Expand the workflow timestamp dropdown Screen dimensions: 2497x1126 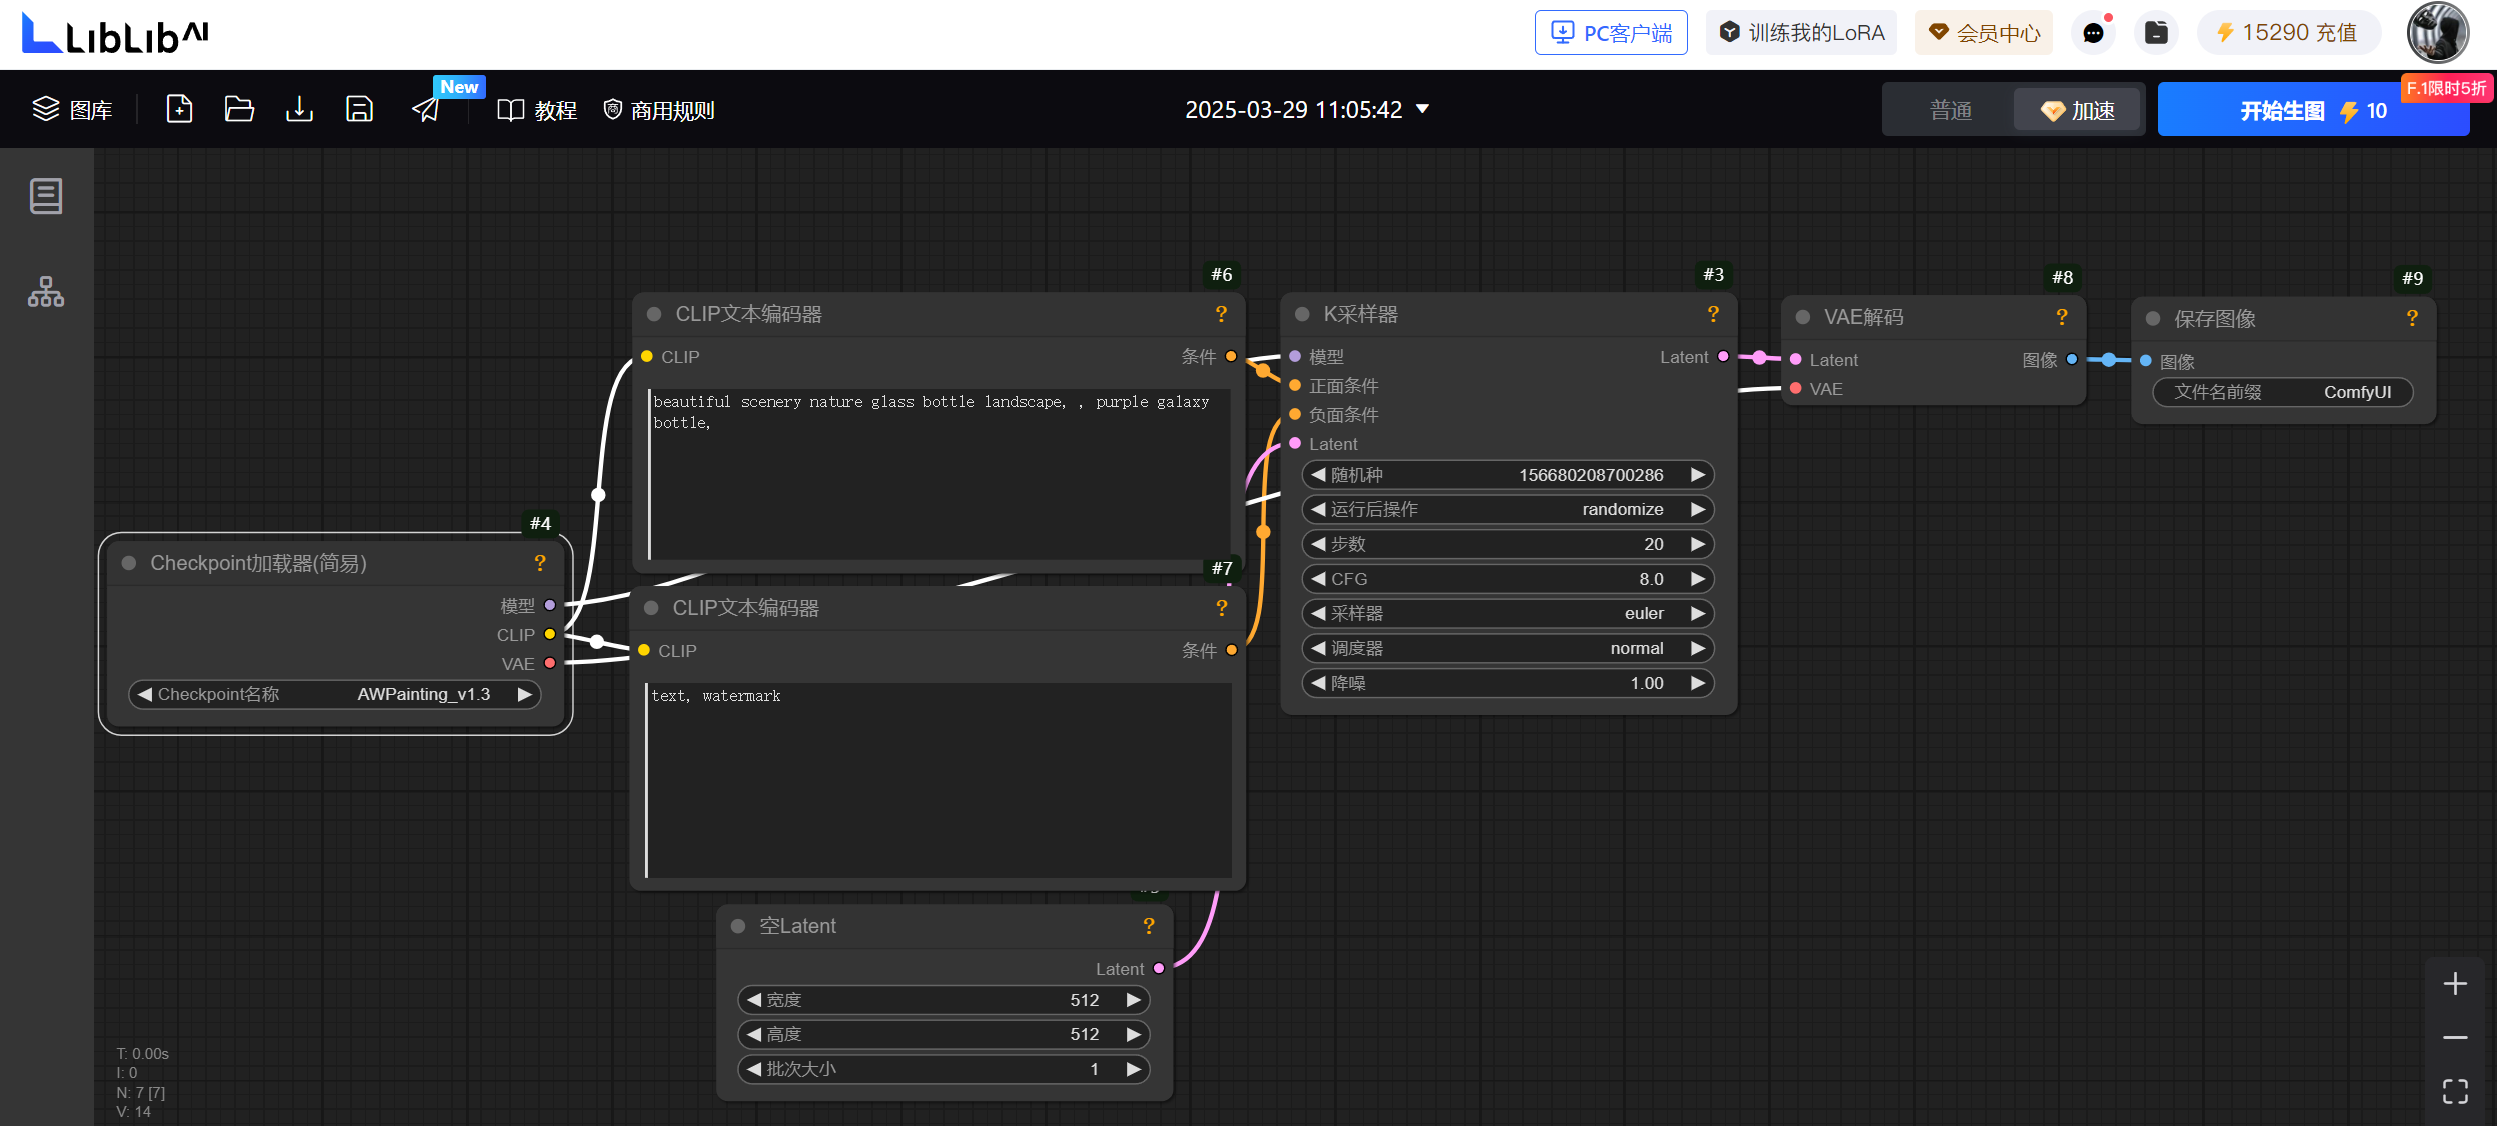pyautogui.click(x=1423, y=109)
